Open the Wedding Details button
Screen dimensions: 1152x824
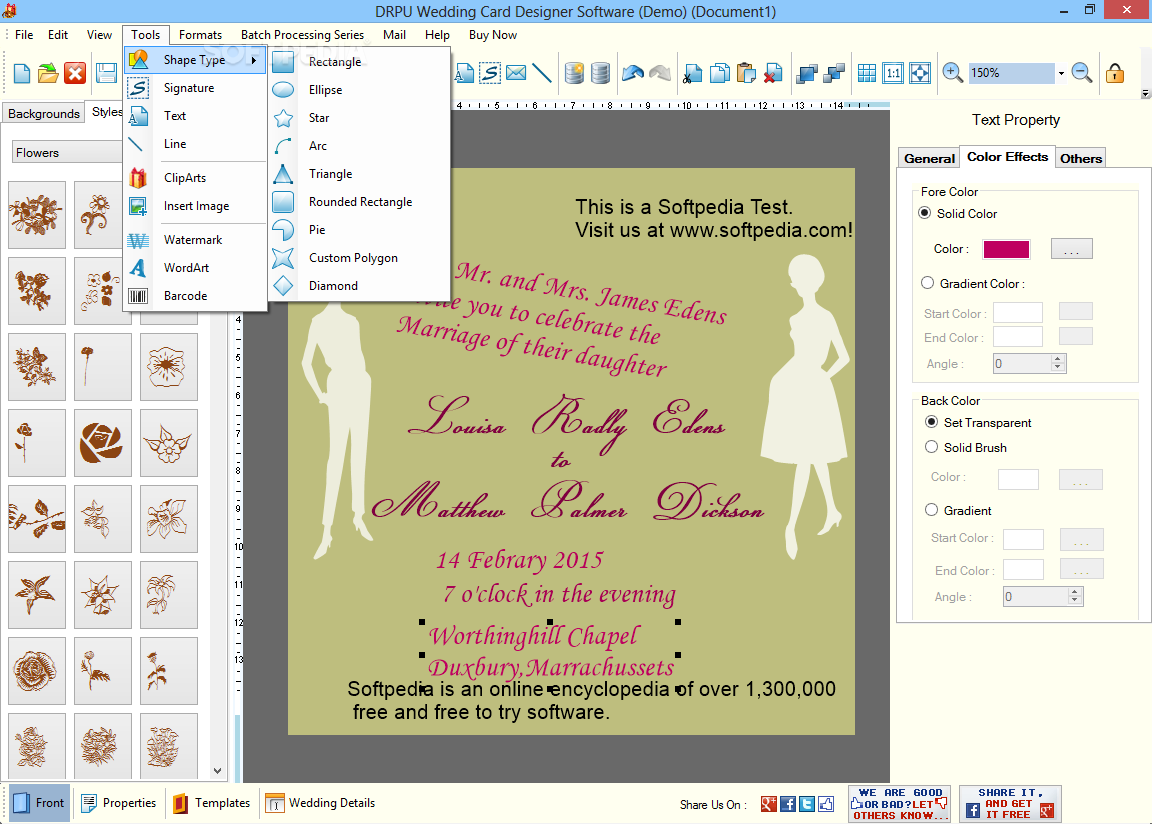[320, 803]
